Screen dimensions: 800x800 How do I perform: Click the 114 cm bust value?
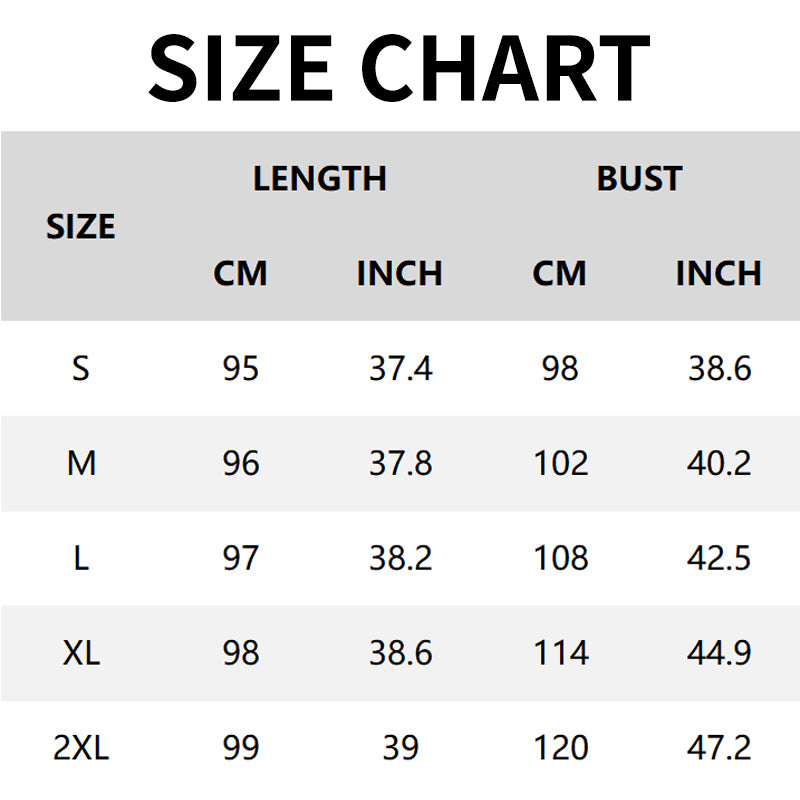click(561, 653)
